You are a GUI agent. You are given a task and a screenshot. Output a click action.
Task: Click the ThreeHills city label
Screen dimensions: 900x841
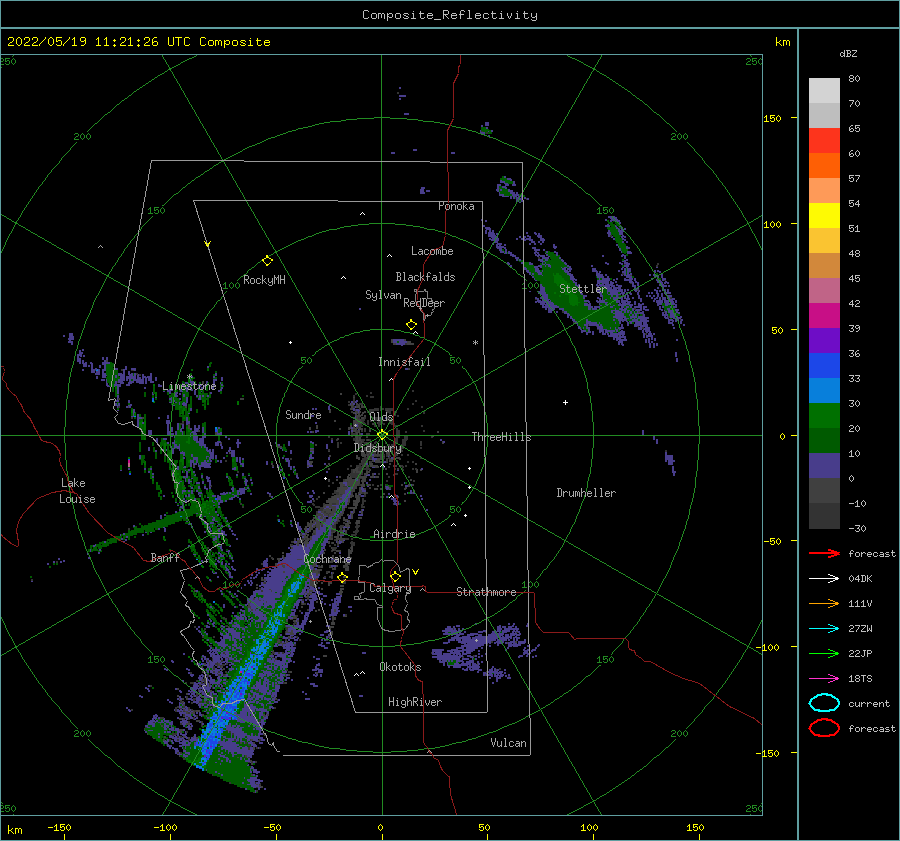coord(501,437)
